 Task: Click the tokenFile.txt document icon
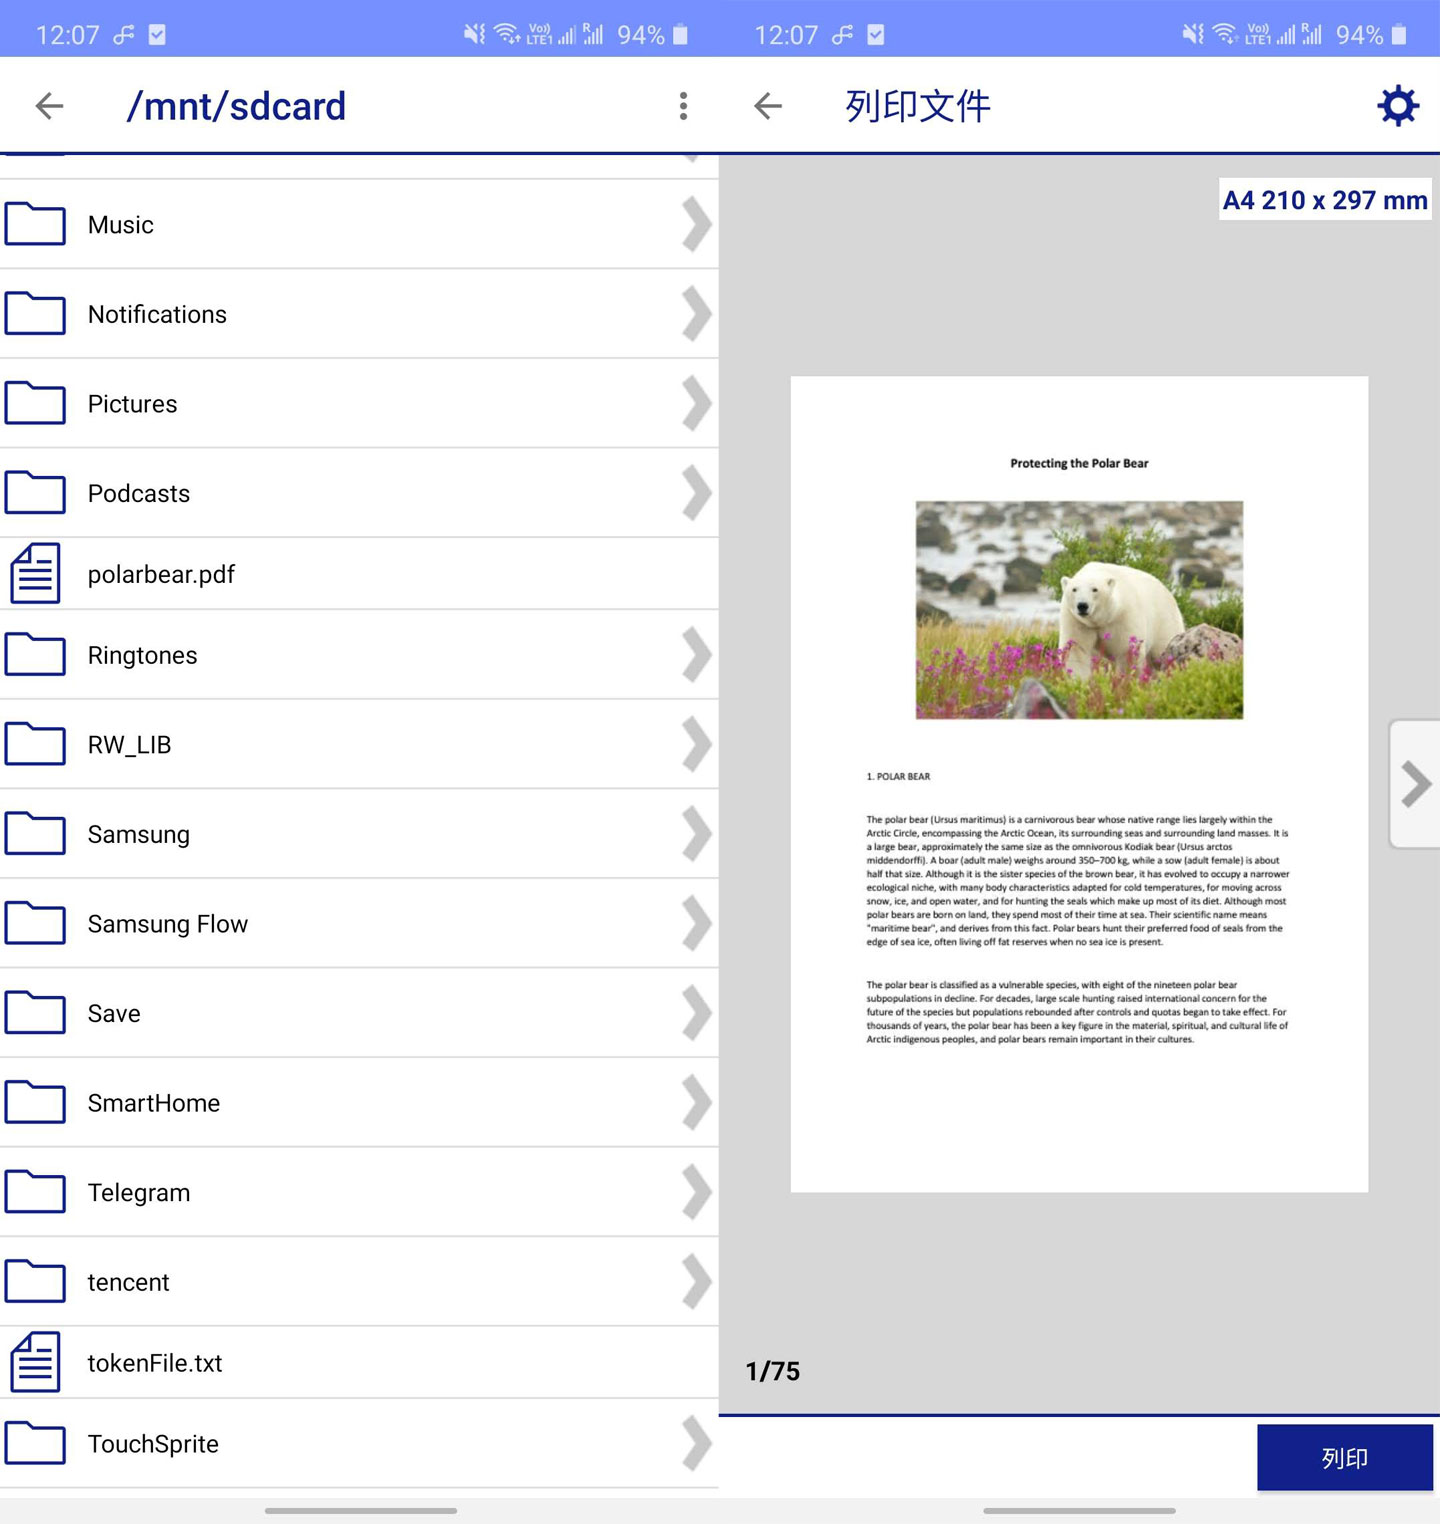pos(35,1362)
